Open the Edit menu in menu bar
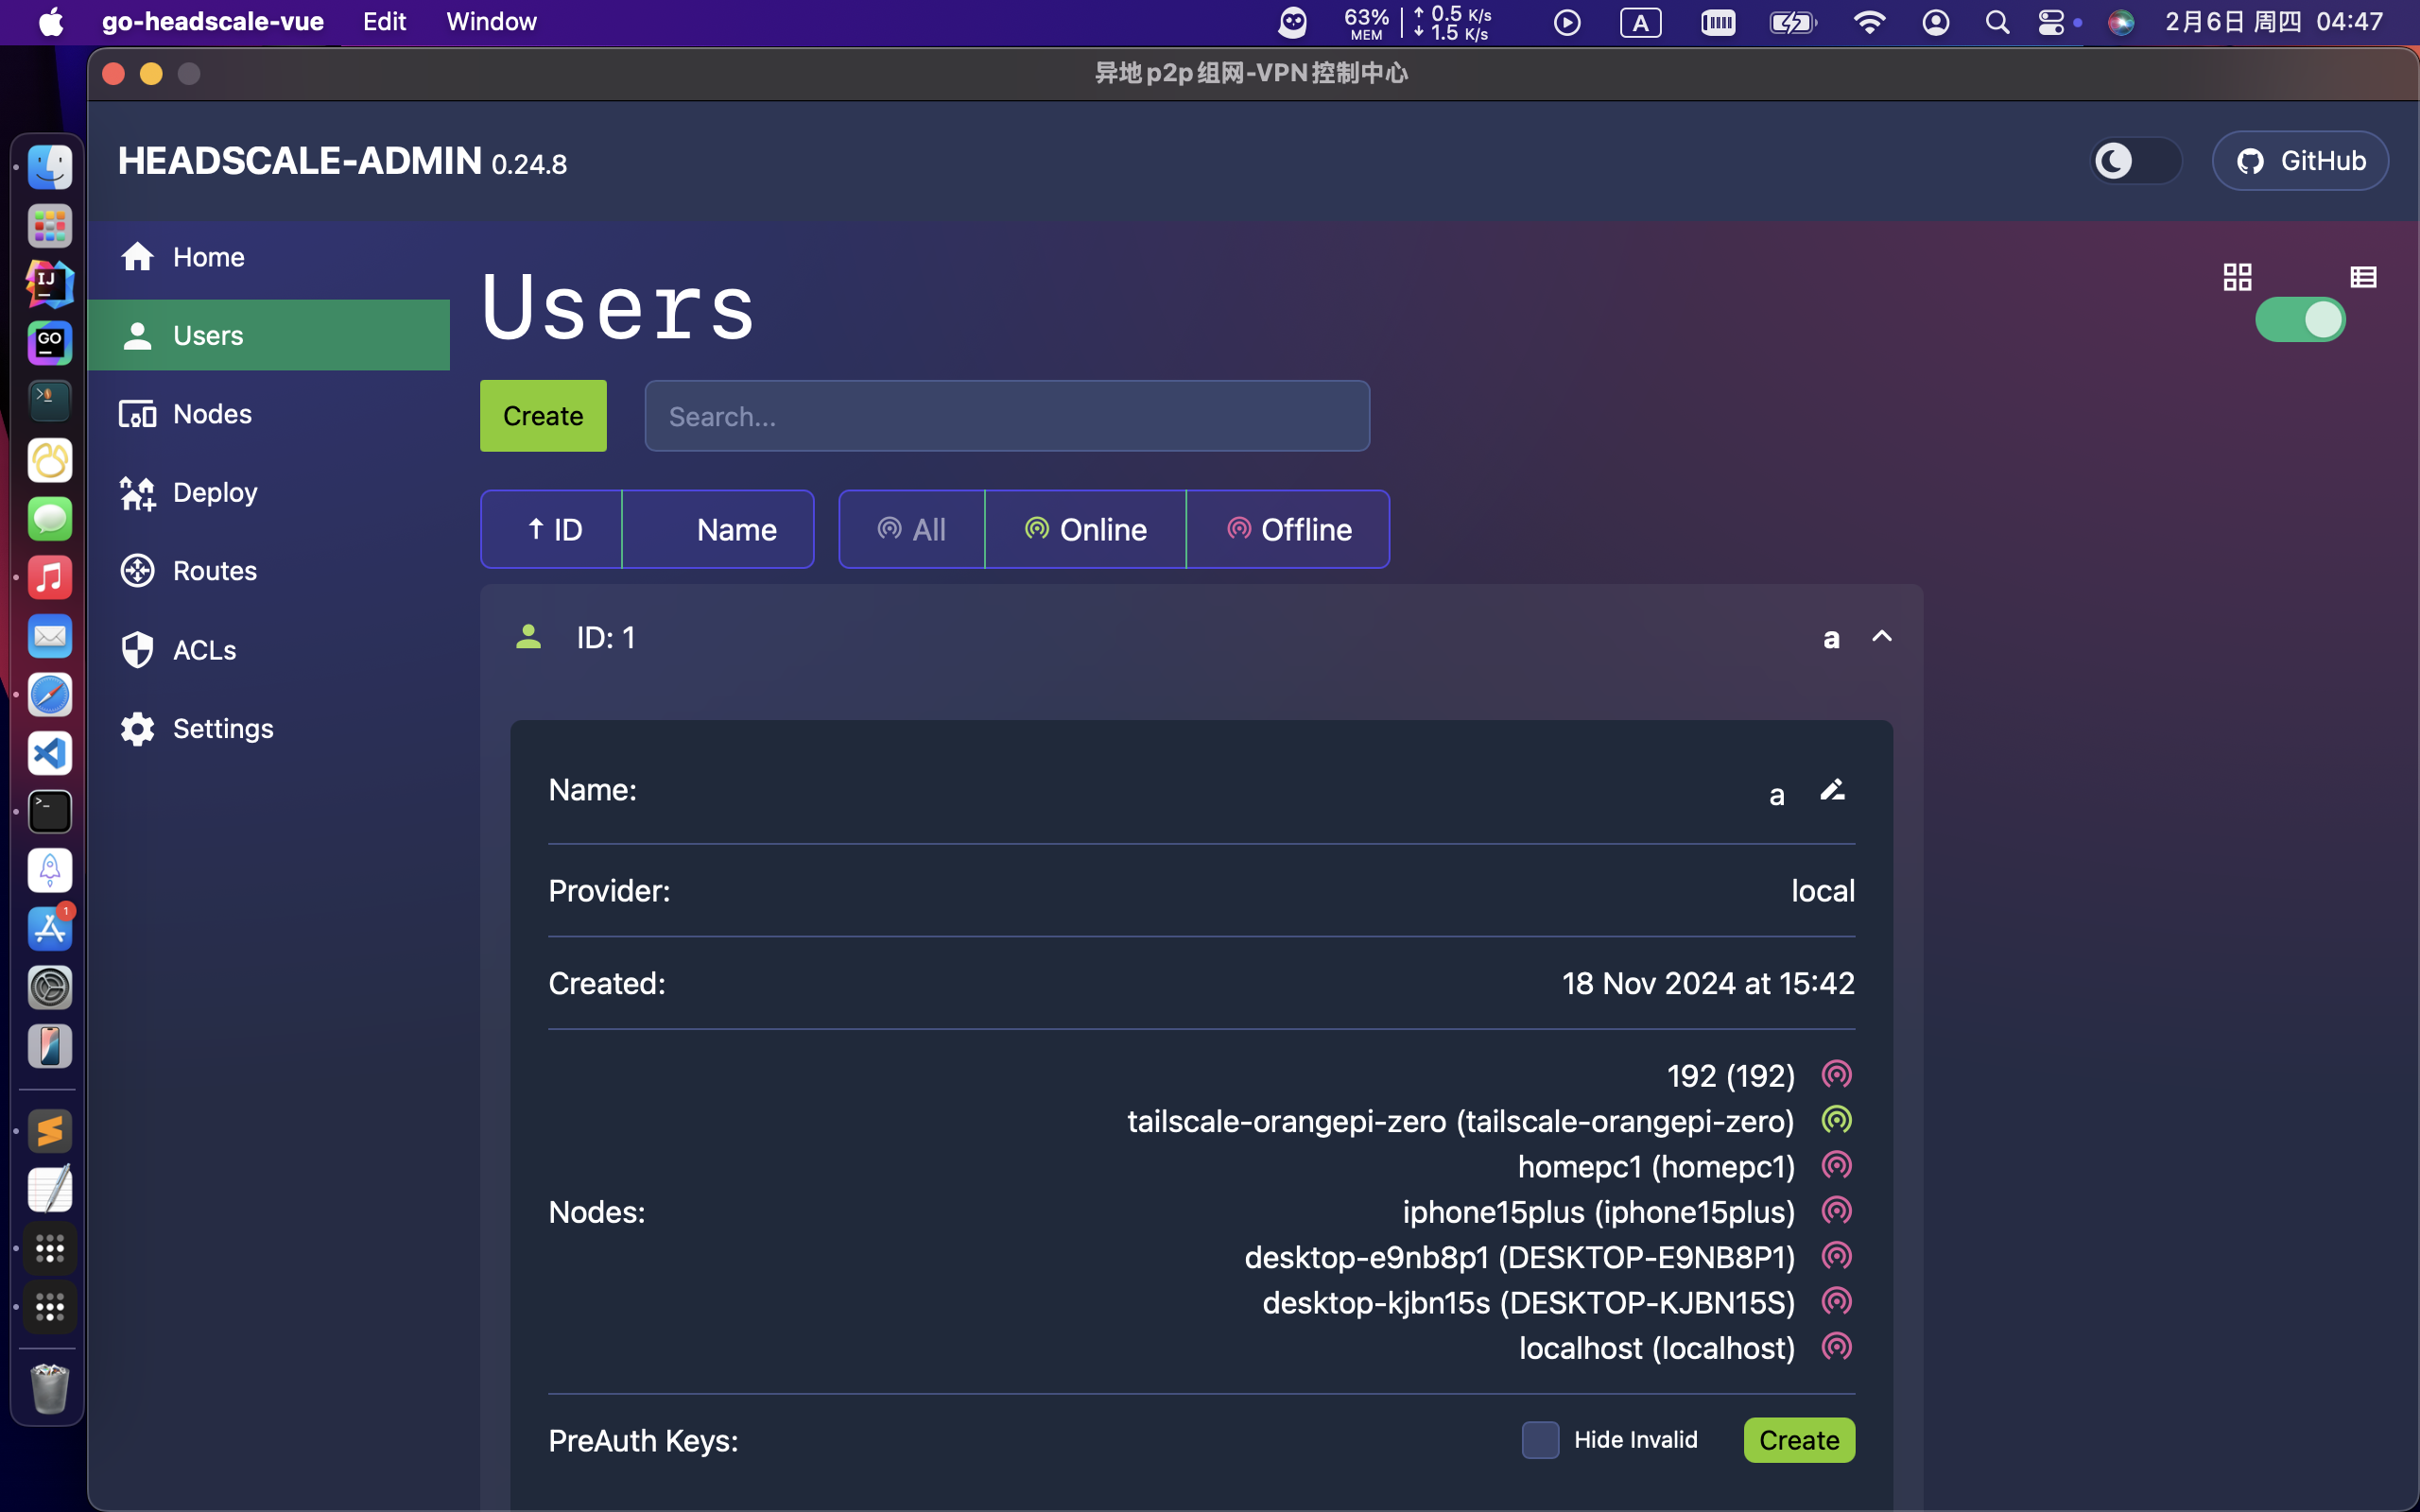The height and width of the screenshot is (1512, 2420). [x=384, y=22]
